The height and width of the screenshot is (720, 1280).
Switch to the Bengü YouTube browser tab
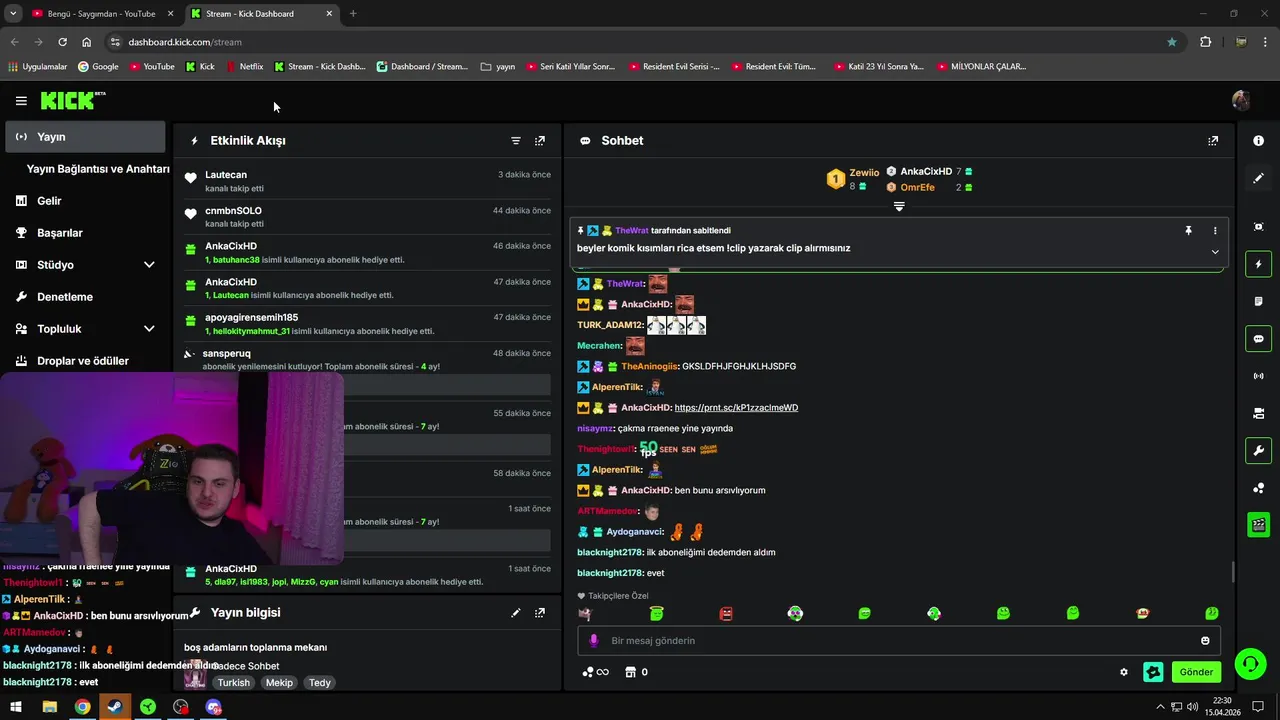(101, 14)
